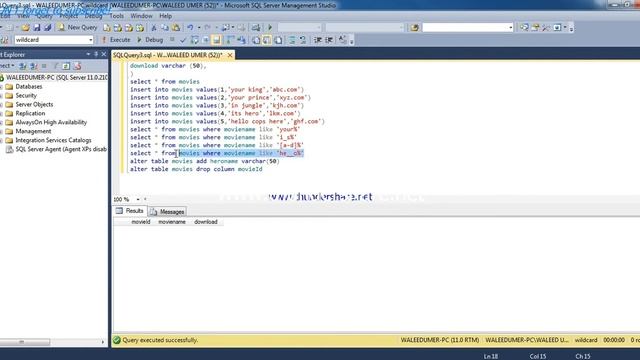The height and width of the screenshot is (360, 640).
Task: Click the Database Engine Query icon
Action: coord(107,27)
